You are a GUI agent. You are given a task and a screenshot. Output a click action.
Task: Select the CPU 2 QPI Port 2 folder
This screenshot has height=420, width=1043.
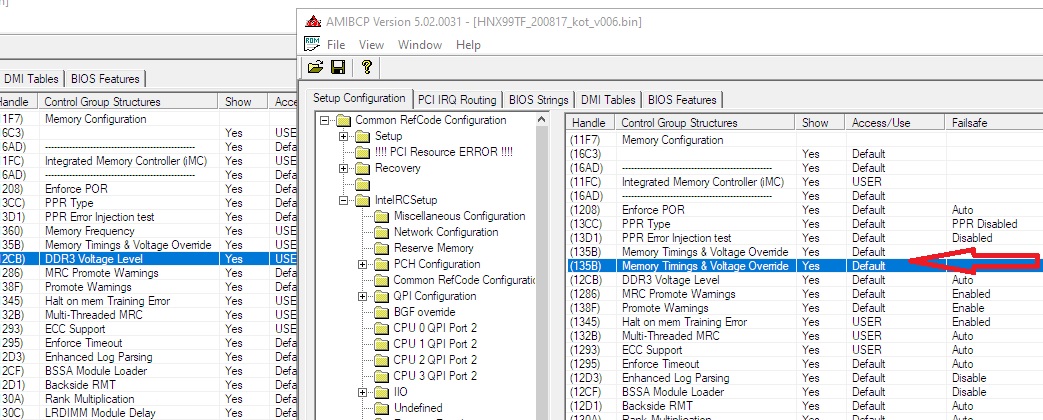tap(426, 360)
